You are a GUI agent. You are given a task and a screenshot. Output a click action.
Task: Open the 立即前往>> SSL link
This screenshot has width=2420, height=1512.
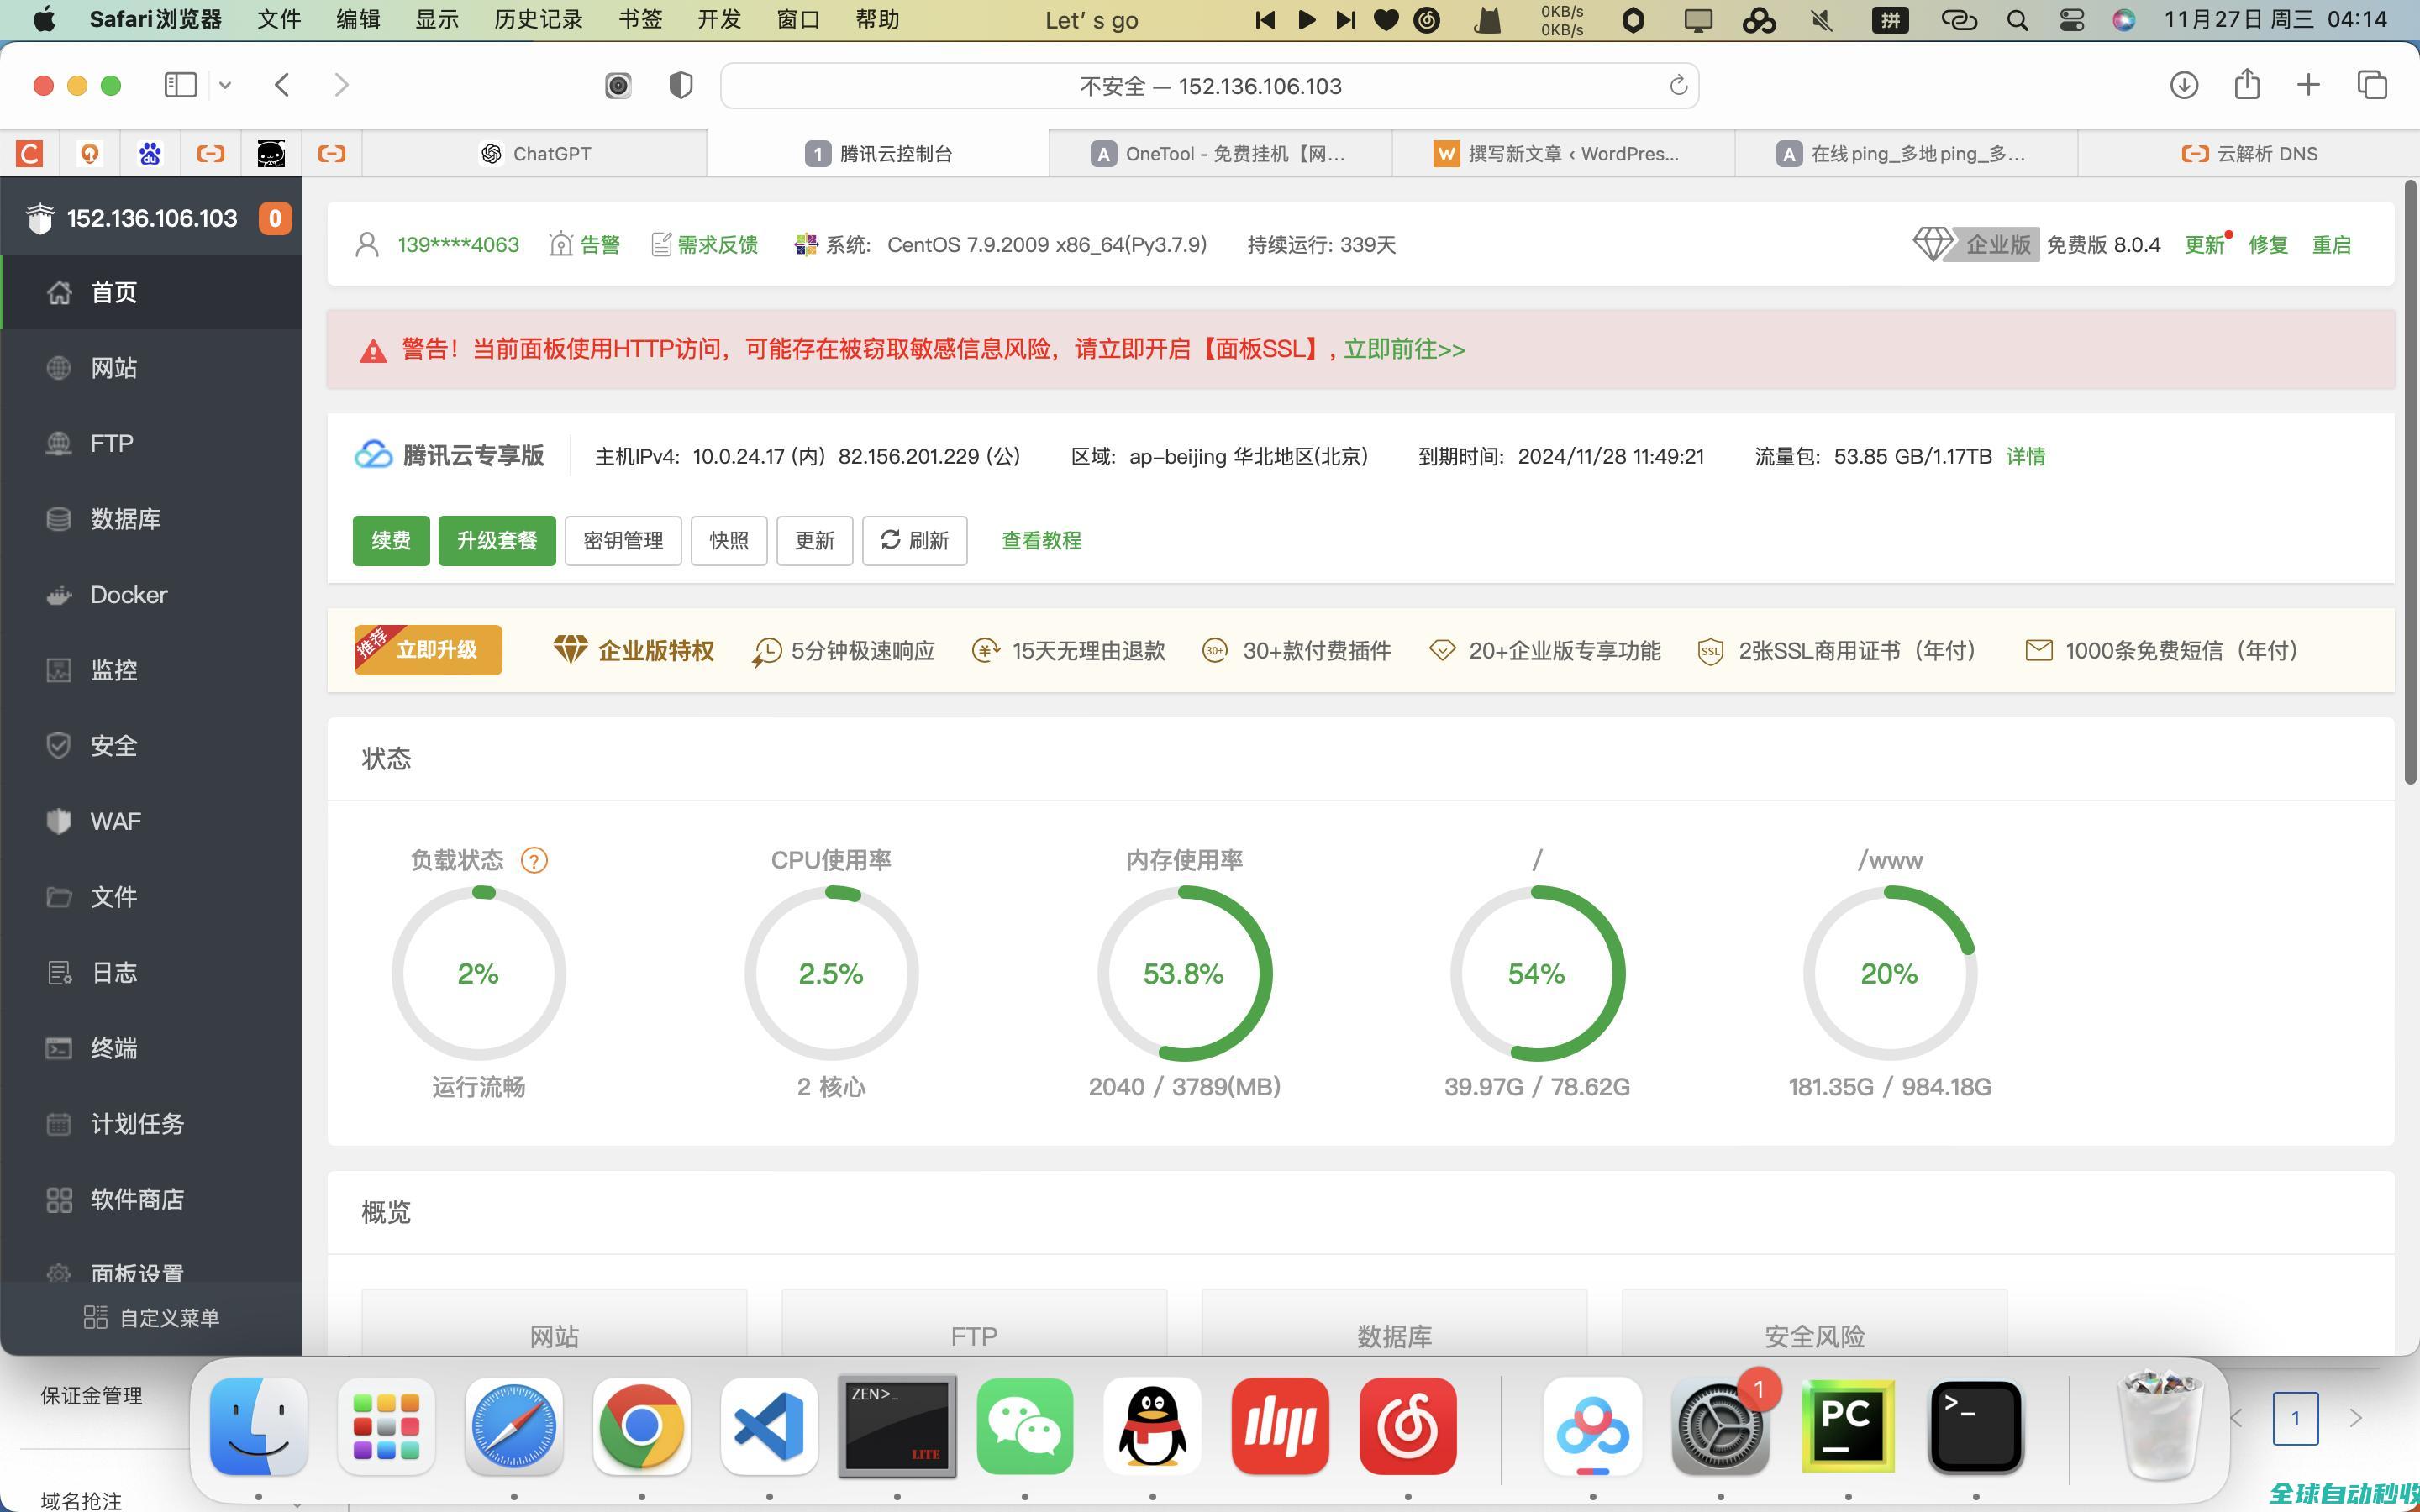pos(1404,349)
